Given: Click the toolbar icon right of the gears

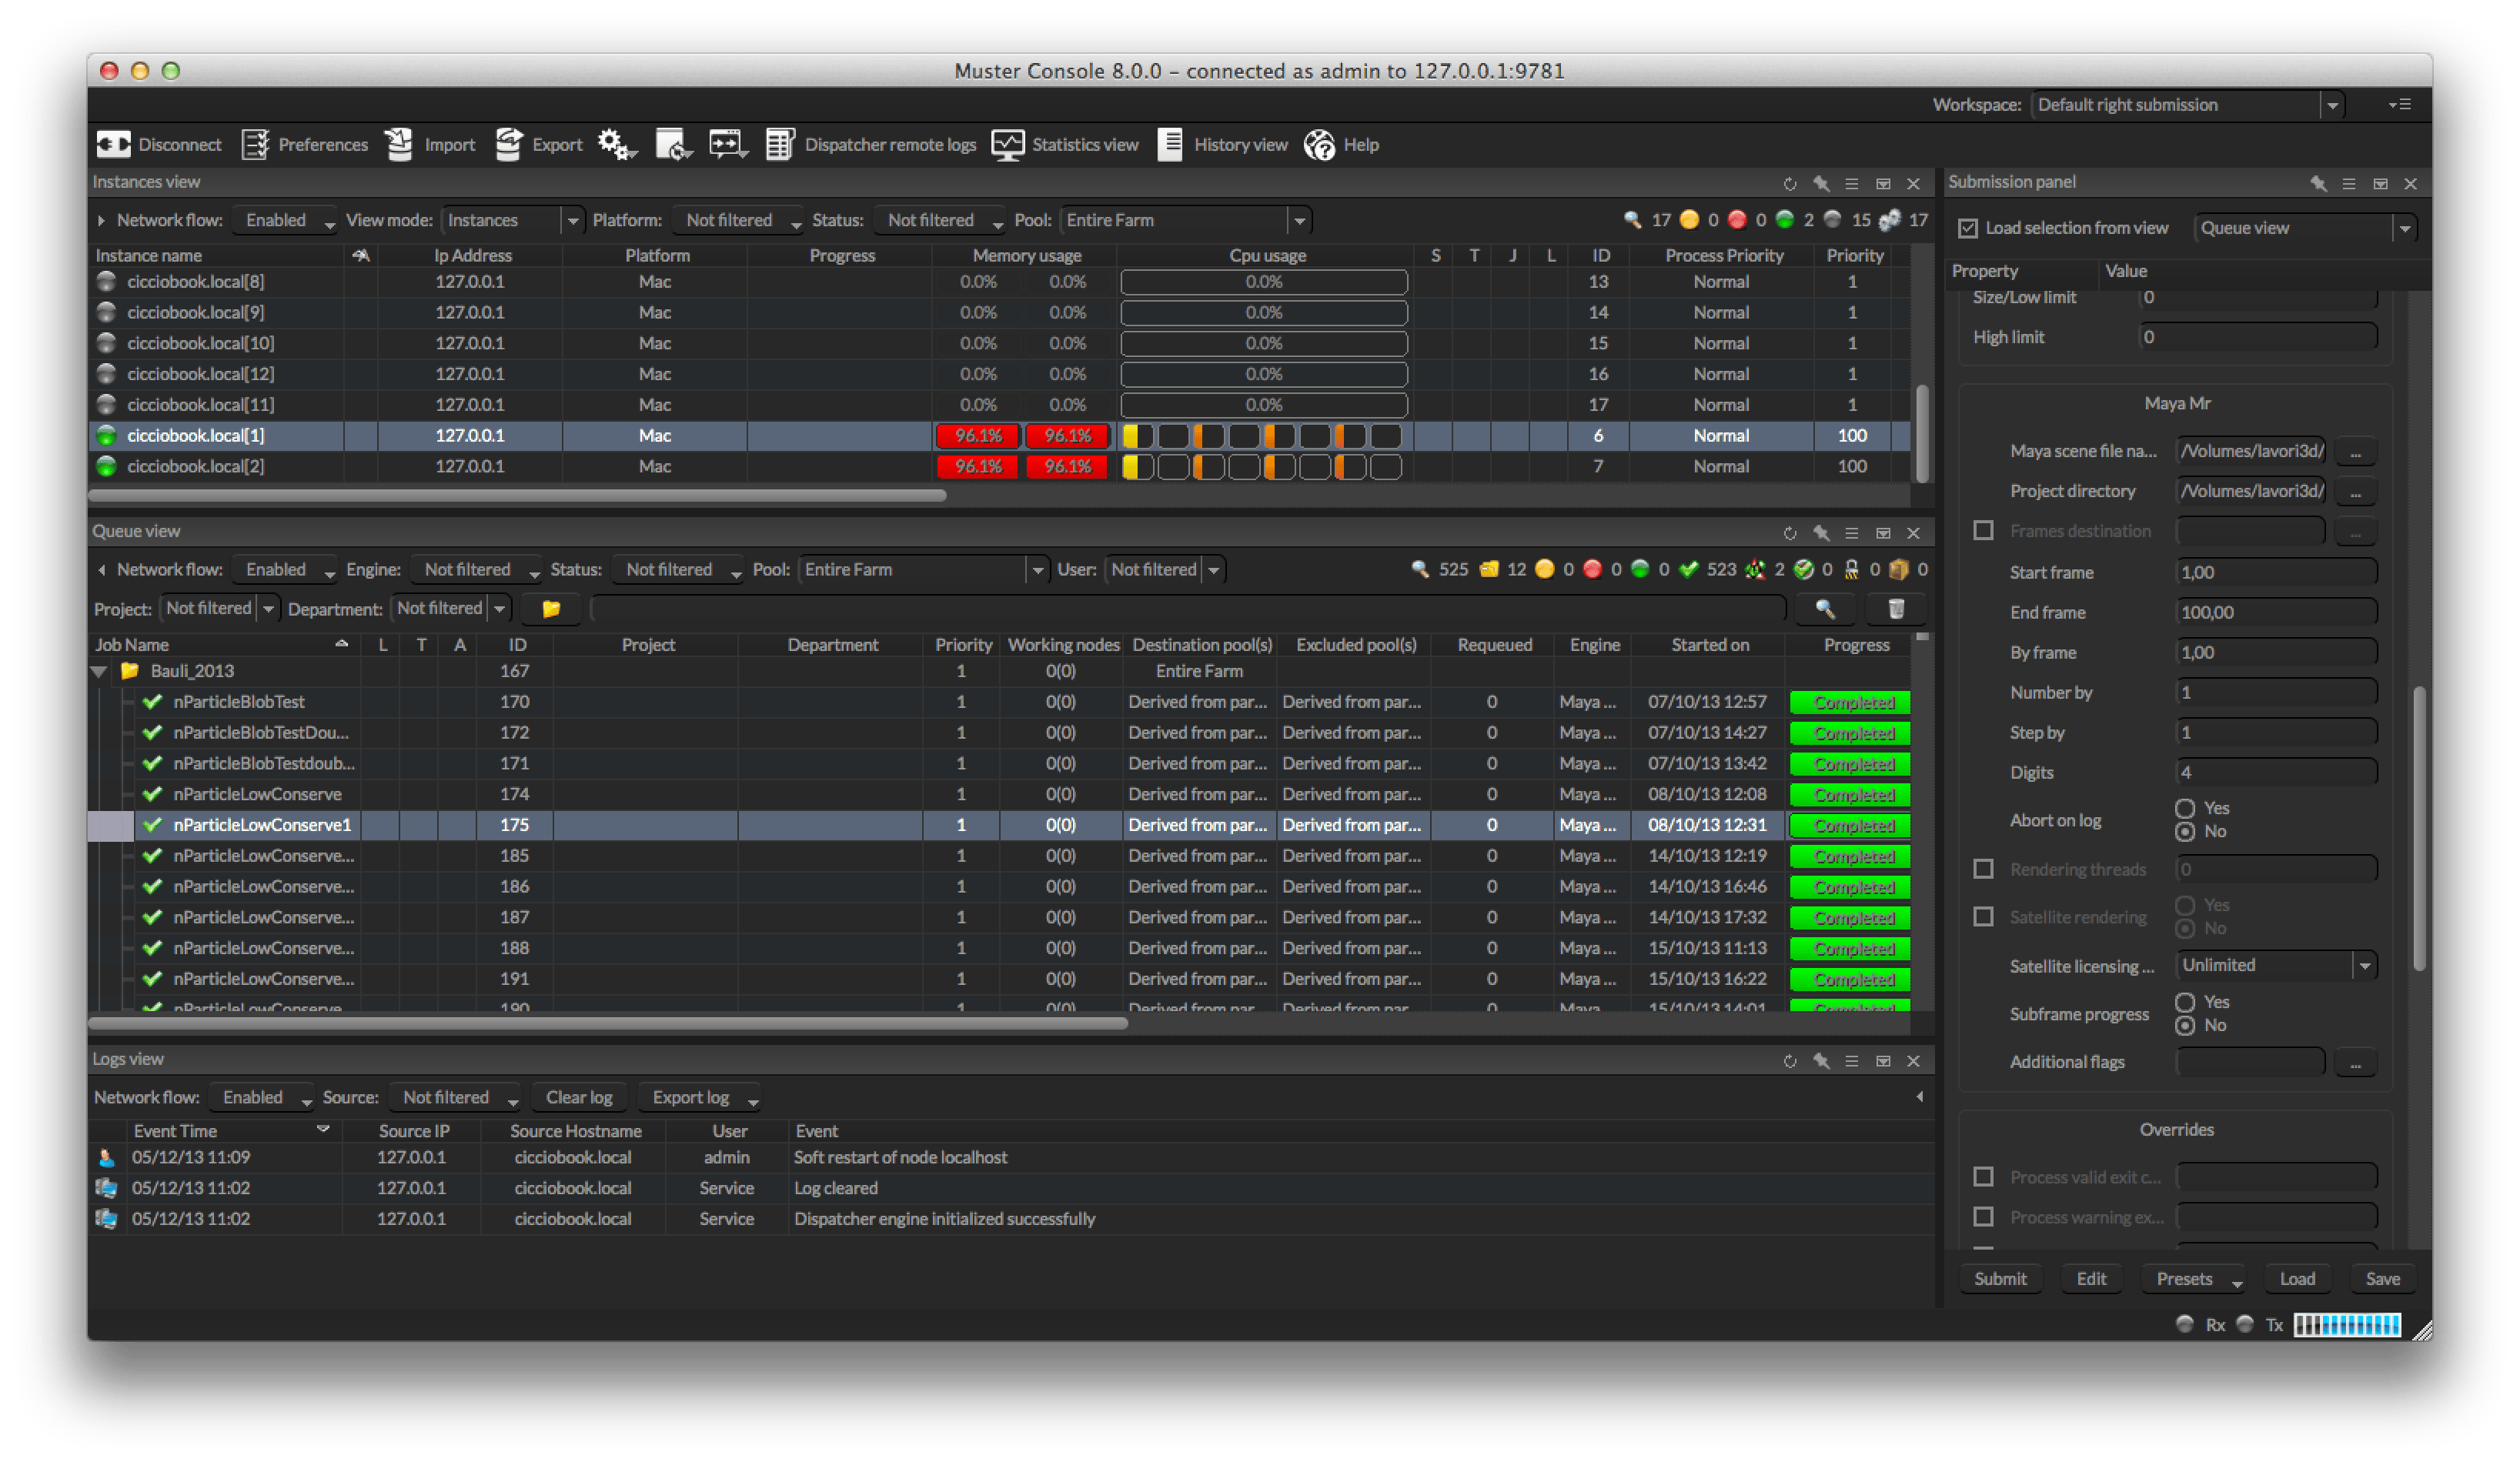Looking at the screenshot, I should click(x=674, y=144).
